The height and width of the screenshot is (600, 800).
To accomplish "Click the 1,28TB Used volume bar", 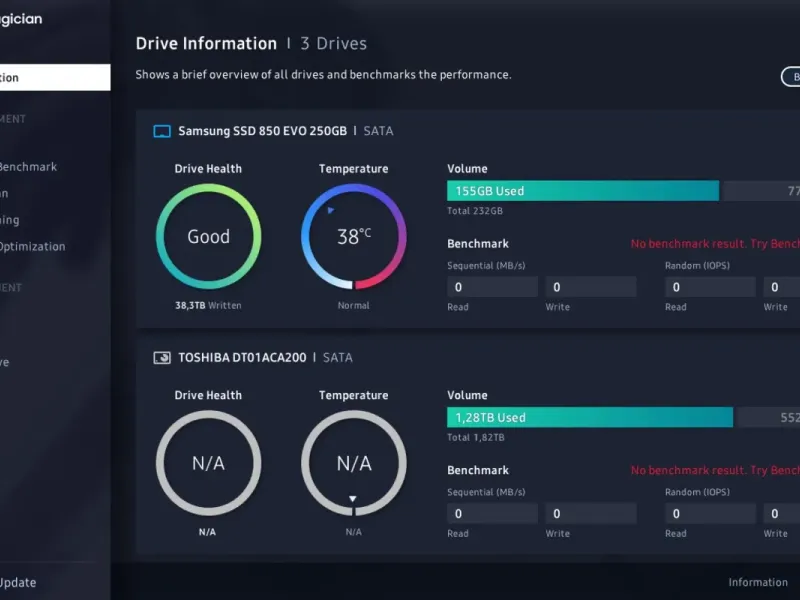I will coord(590,417).
